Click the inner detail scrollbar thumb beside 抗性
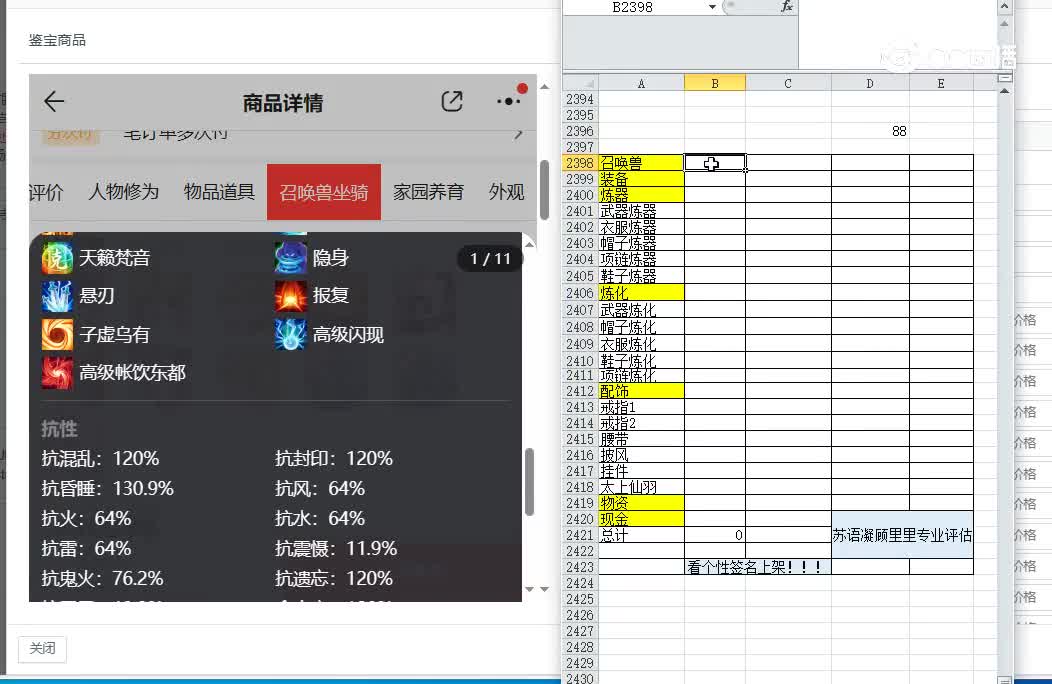 [x=529, y=482]
